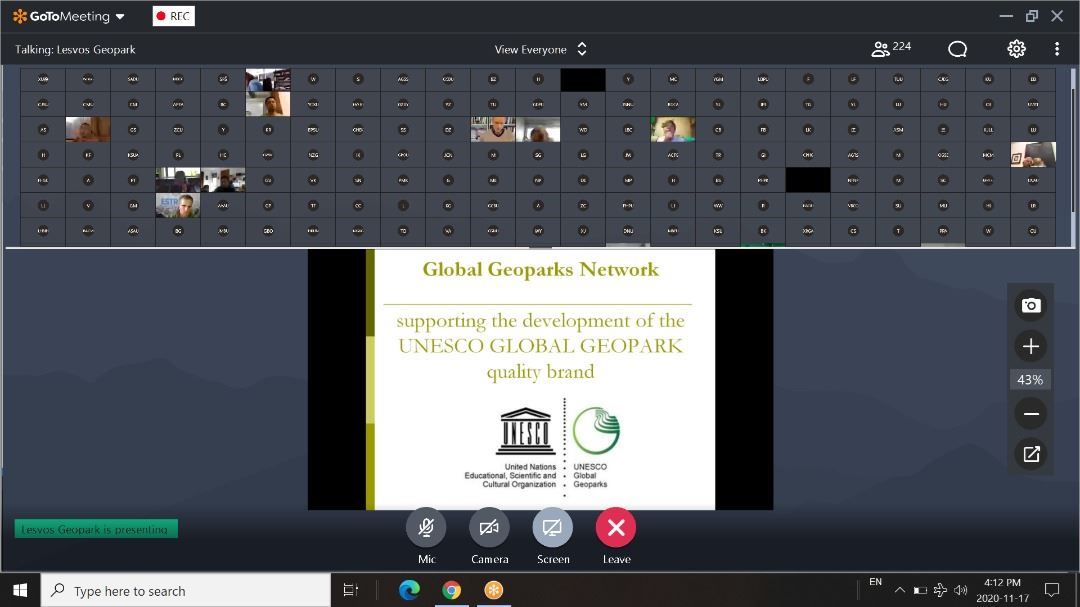Pop out the shared screen viewer

pos(1030,454)
